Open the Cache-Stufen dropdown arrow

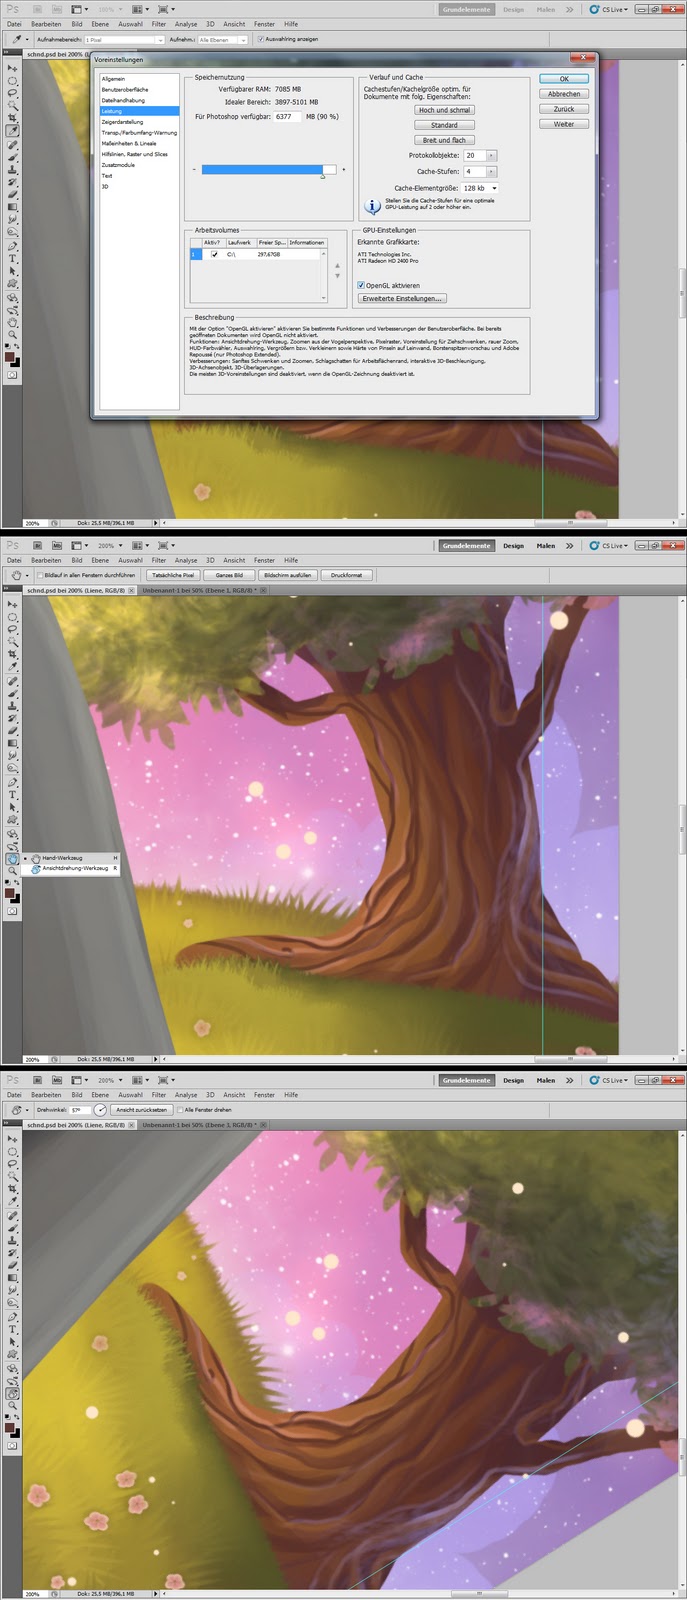pyautogui.click(x=491, y=172)
